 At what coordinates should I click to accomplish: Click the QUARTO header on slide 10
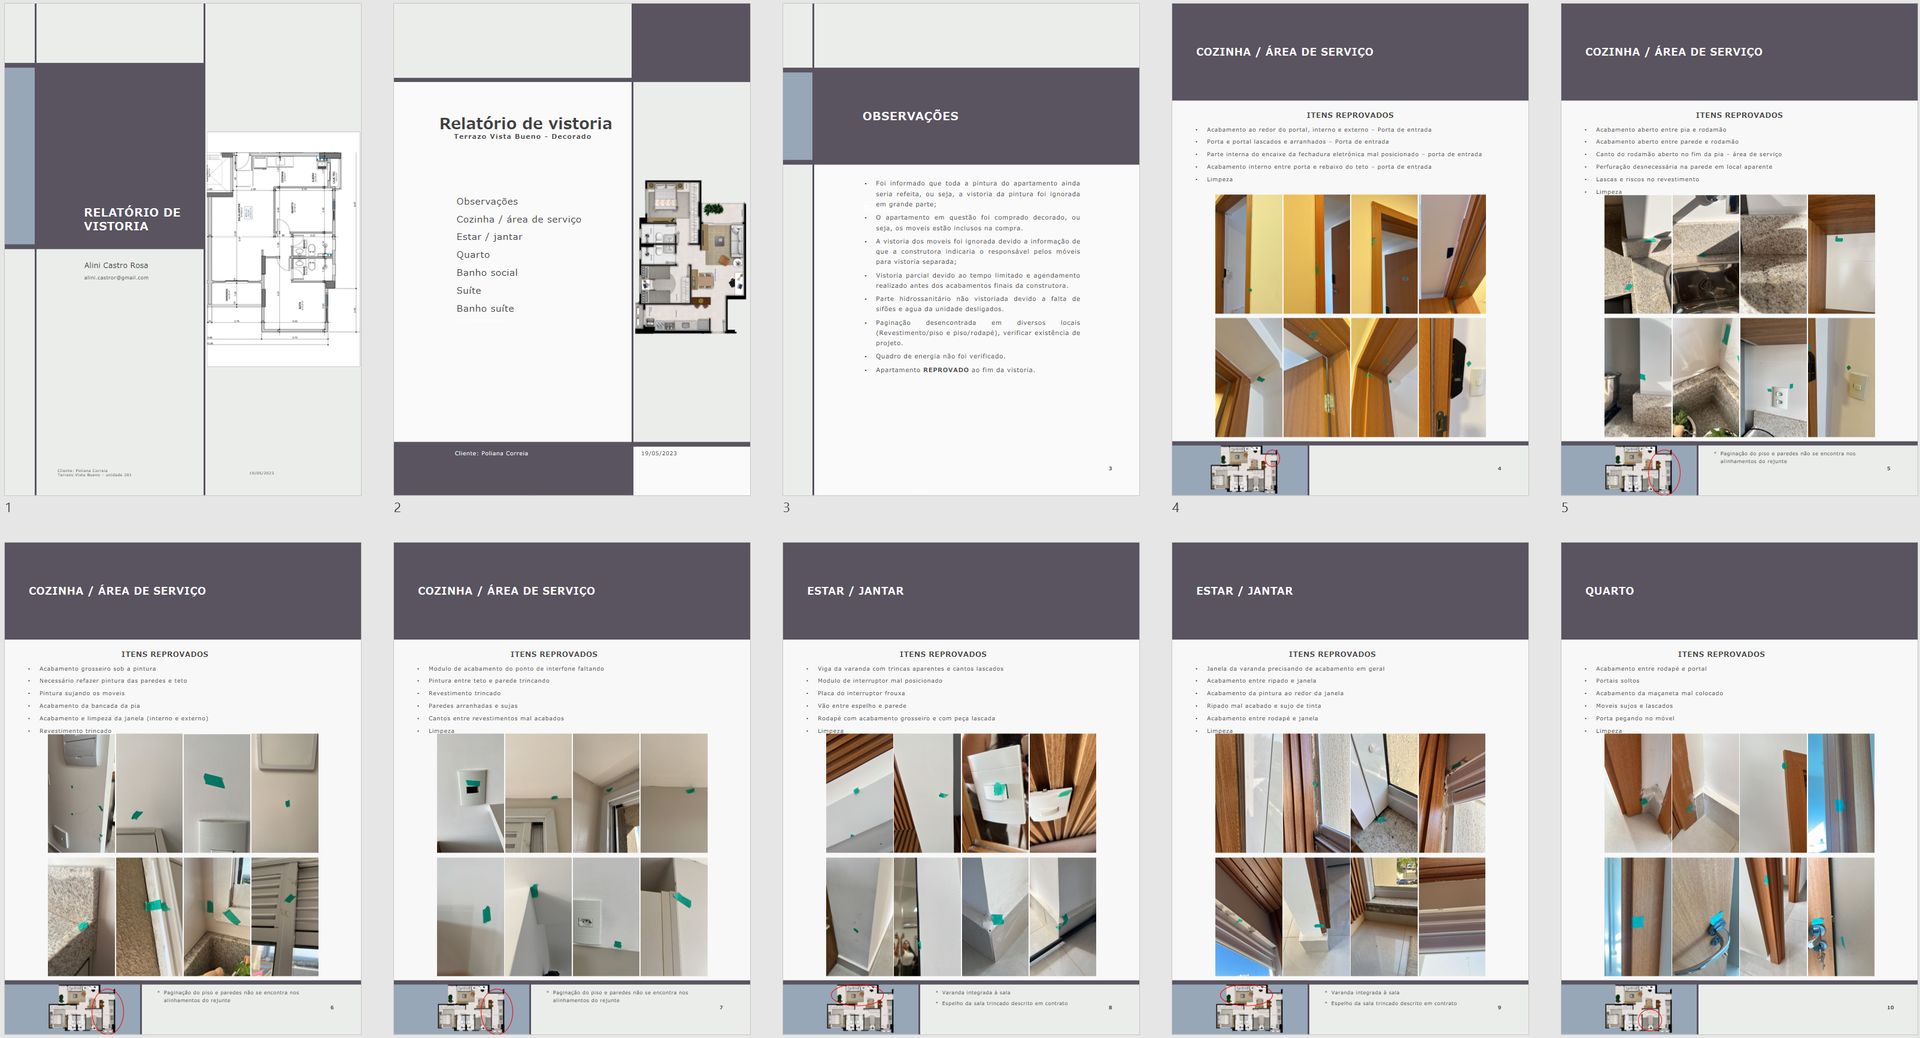coord(1609,591)
